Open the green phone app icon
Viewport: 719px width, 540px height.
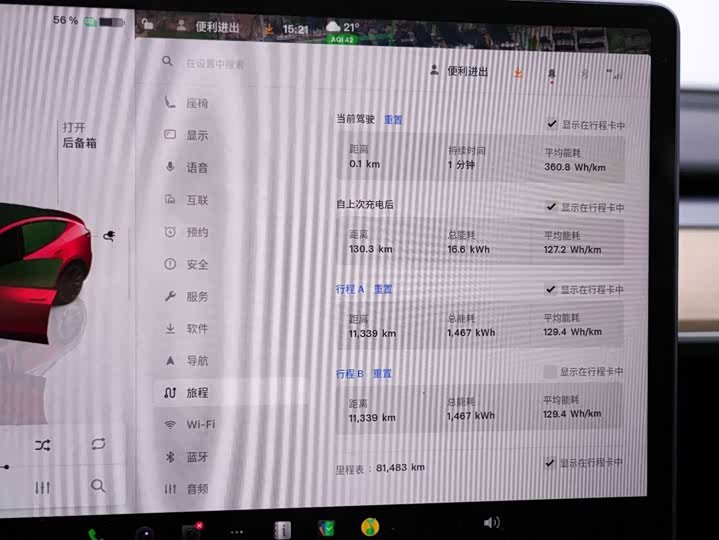point(95,534)
